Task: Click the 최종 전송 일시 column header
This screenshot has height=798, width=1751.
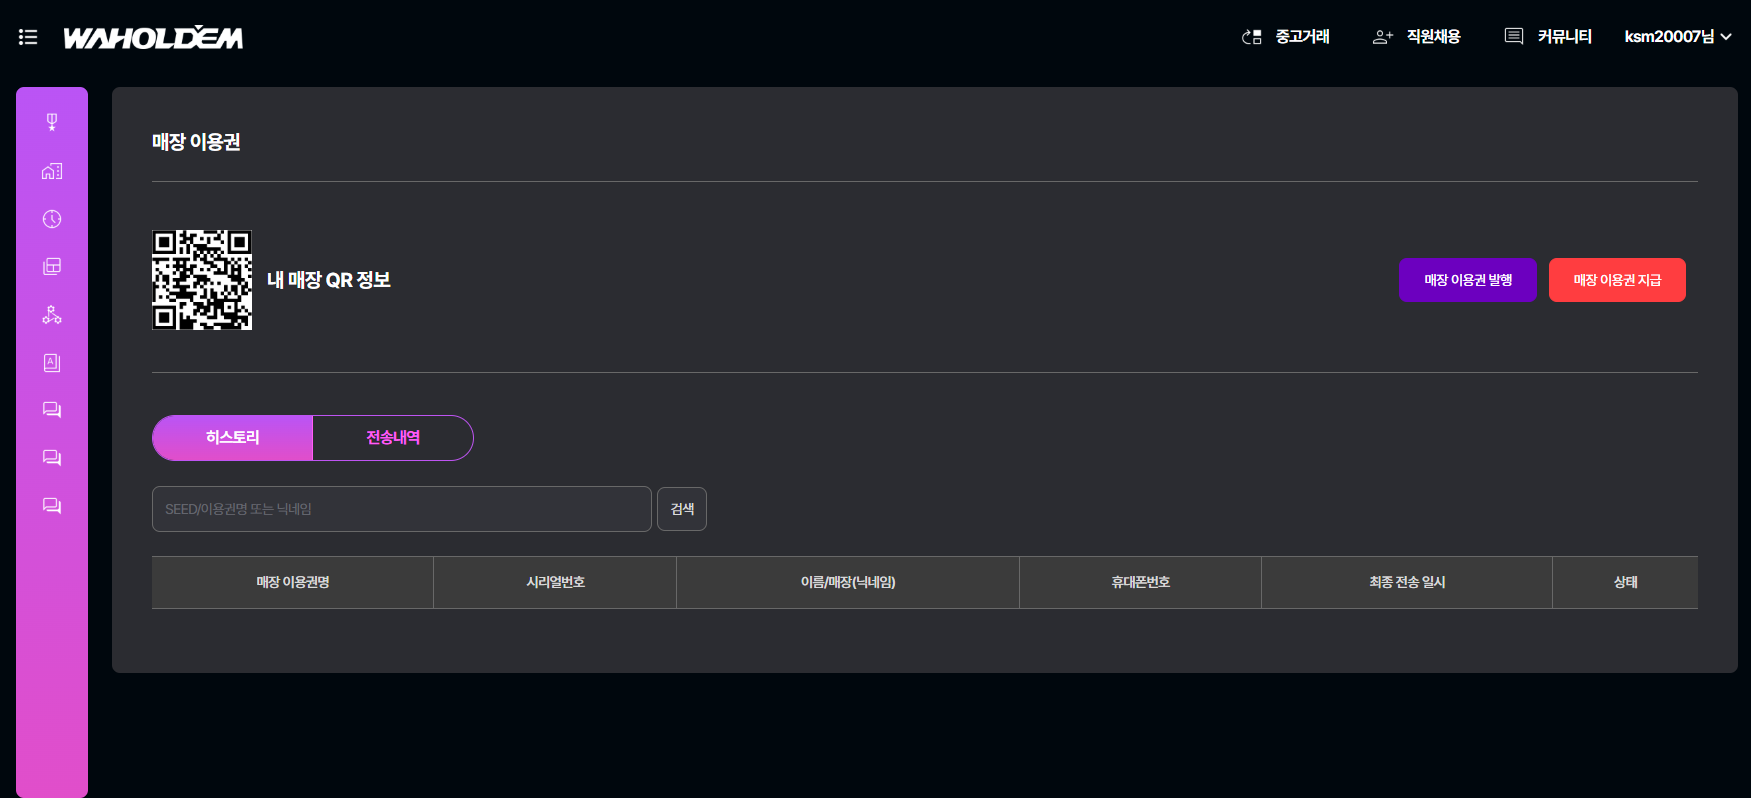Action: (x=1406, y=582)
